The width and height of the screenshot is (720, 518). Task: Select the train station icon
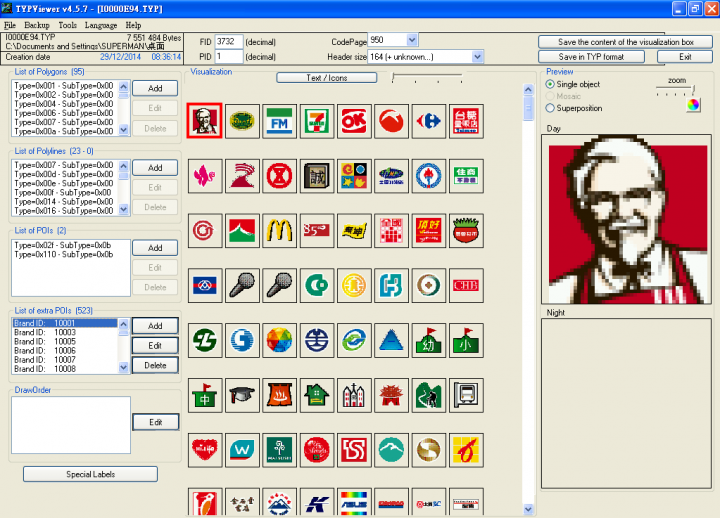(466, 395)
